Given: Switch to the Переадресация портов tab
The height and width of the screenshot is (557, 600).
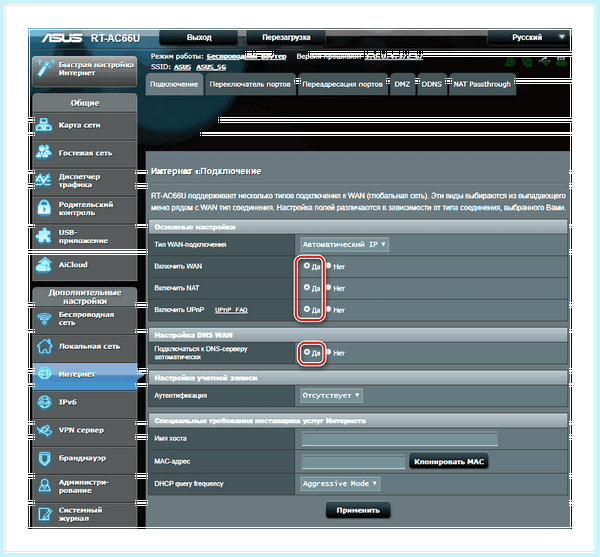Looking at the screenshot, I should click(x=342, y=84).
